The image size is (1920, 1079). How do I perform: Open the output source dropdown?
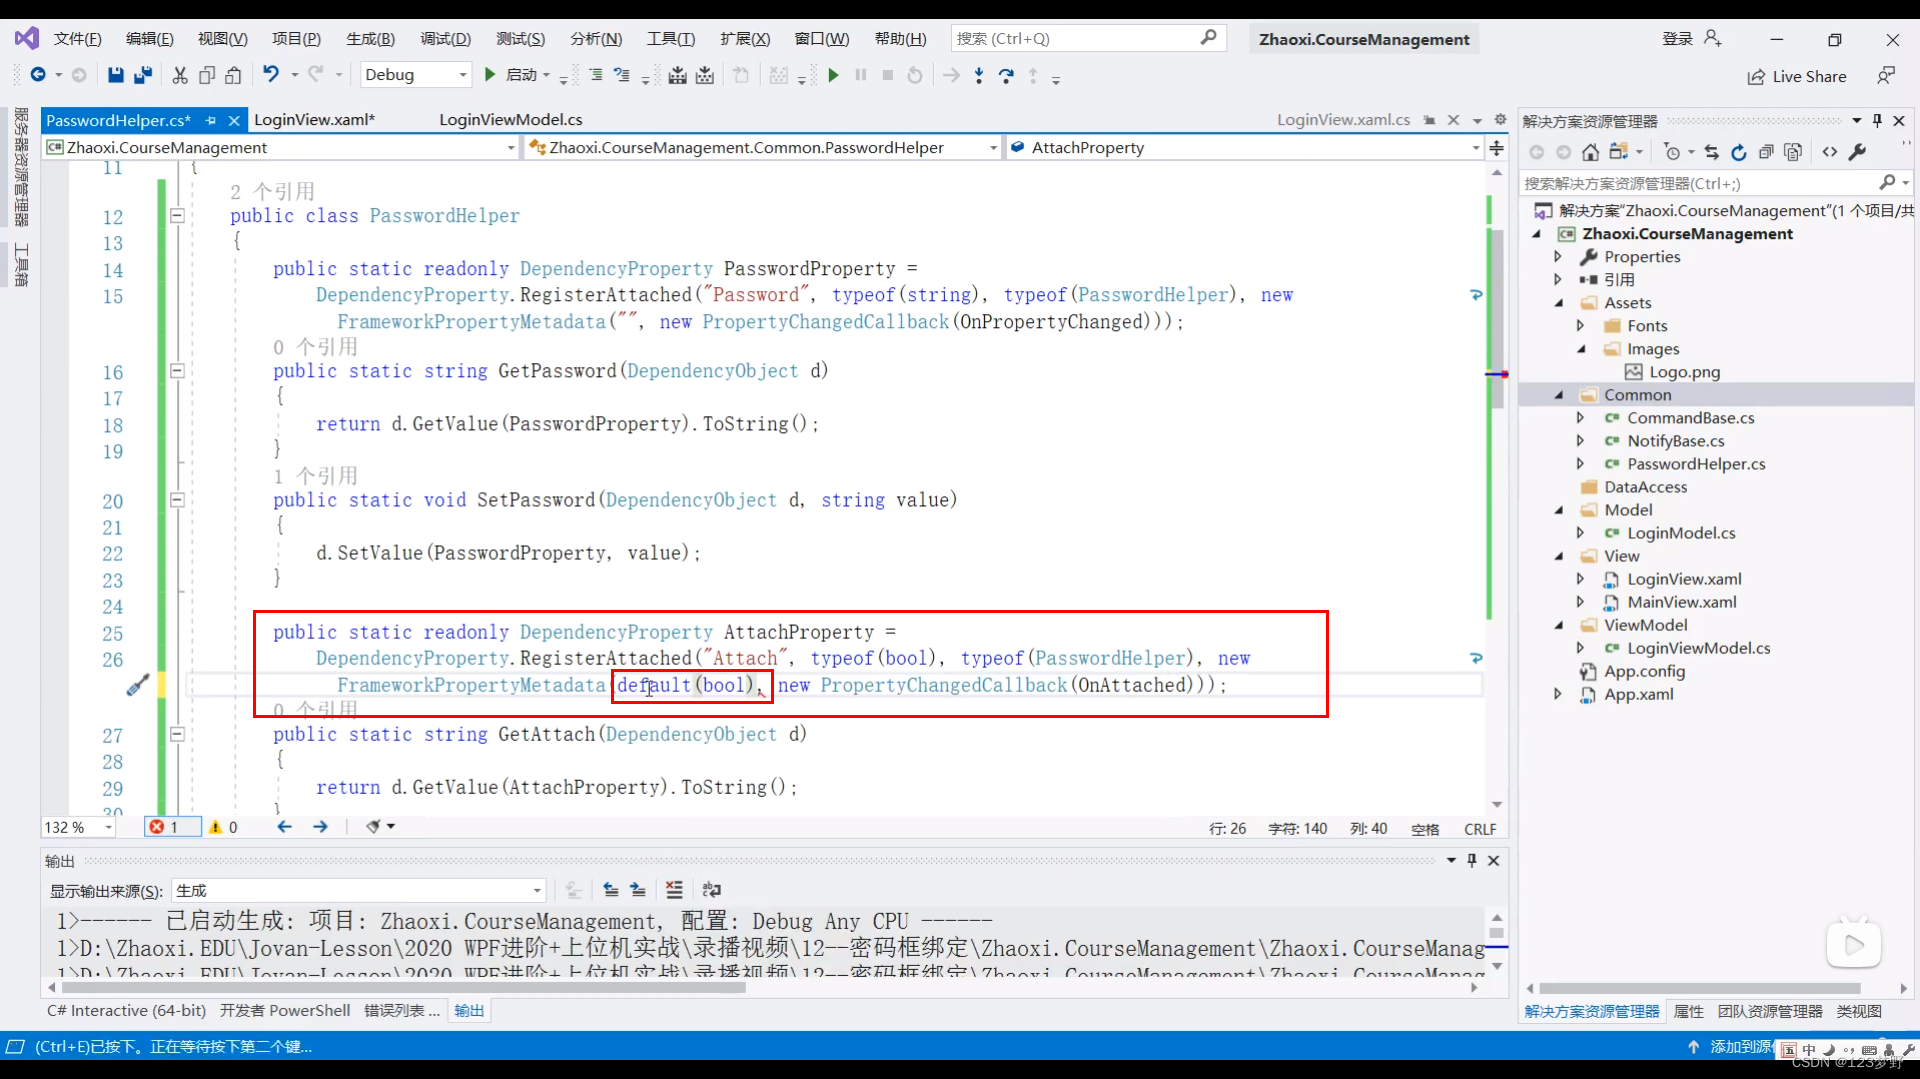pos(359,890)
